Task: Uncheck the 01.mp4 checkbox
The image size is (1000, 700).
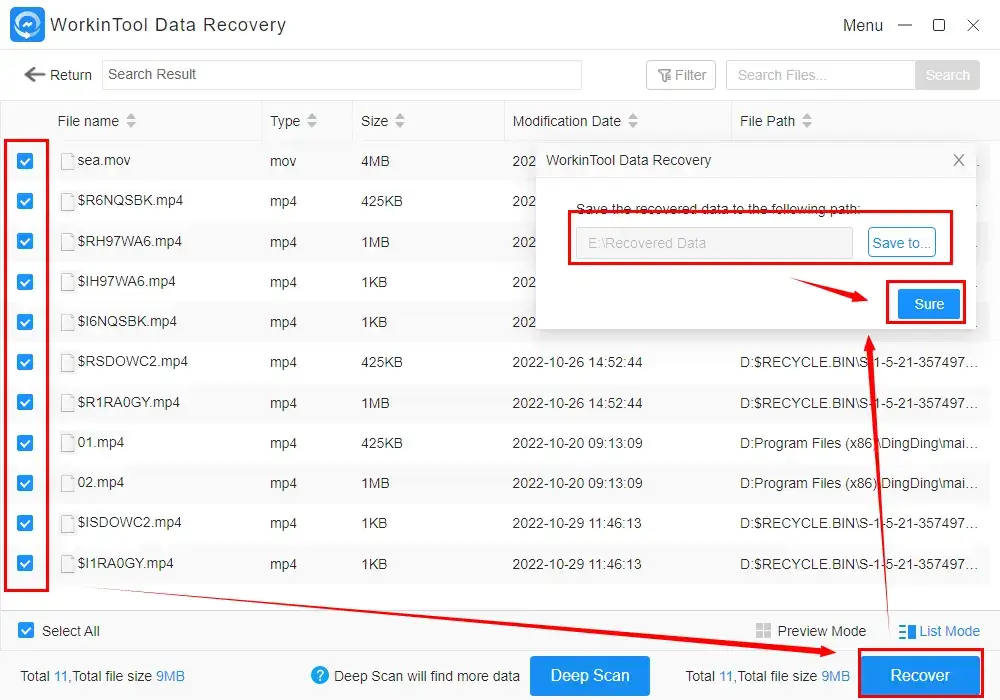Action: [25, 442]
